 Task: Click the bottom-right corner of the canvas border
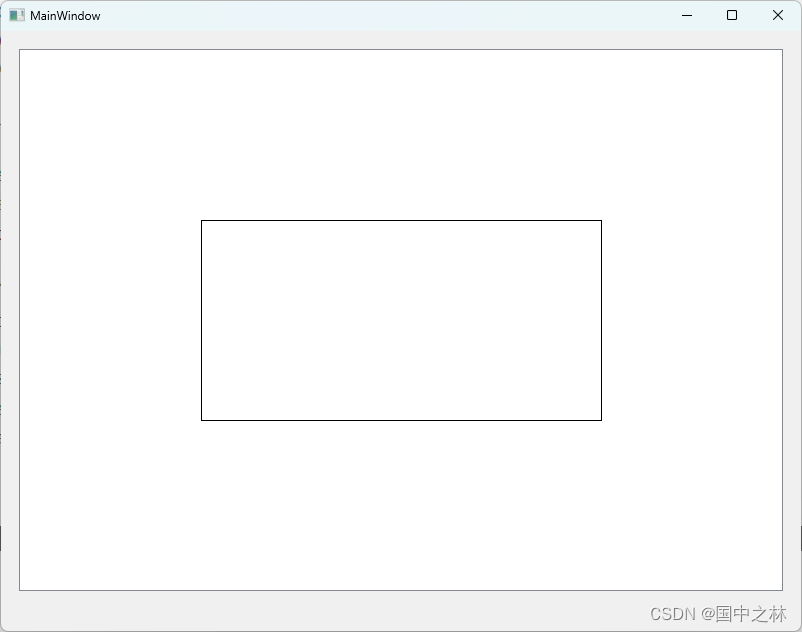coord(783,589)
